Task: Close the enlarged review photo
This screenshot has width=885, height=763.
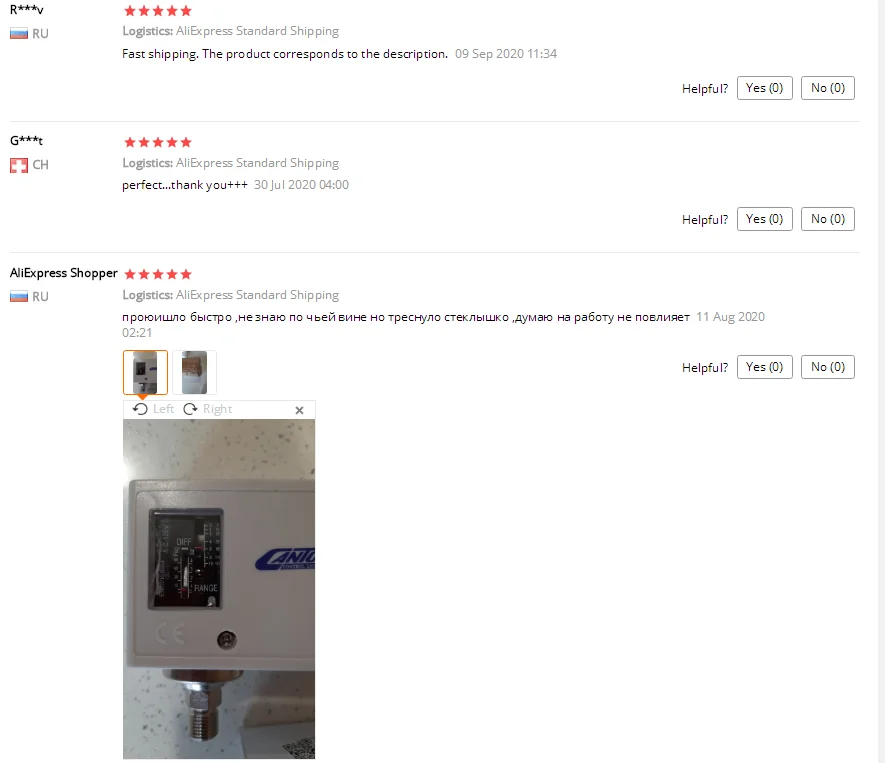Action: 300,410
